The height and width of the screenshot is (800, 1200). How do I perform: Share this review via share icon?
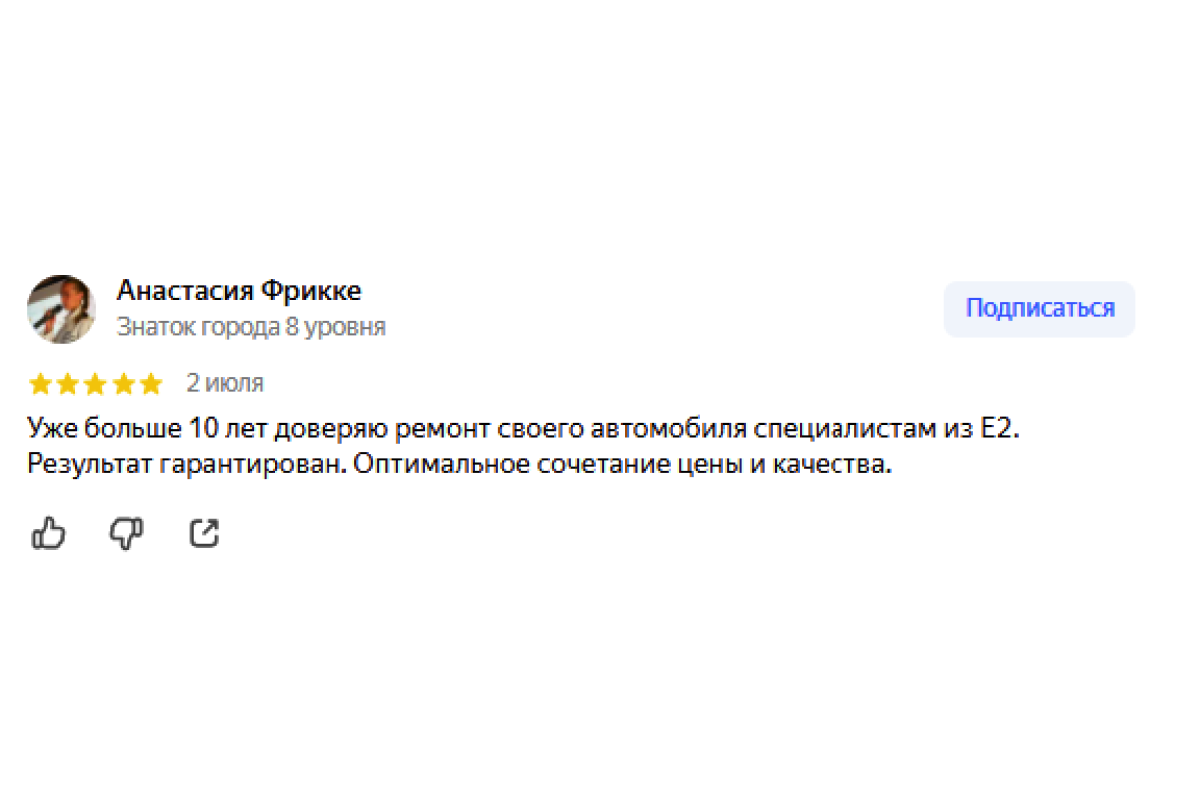click(x=204, y=533)
